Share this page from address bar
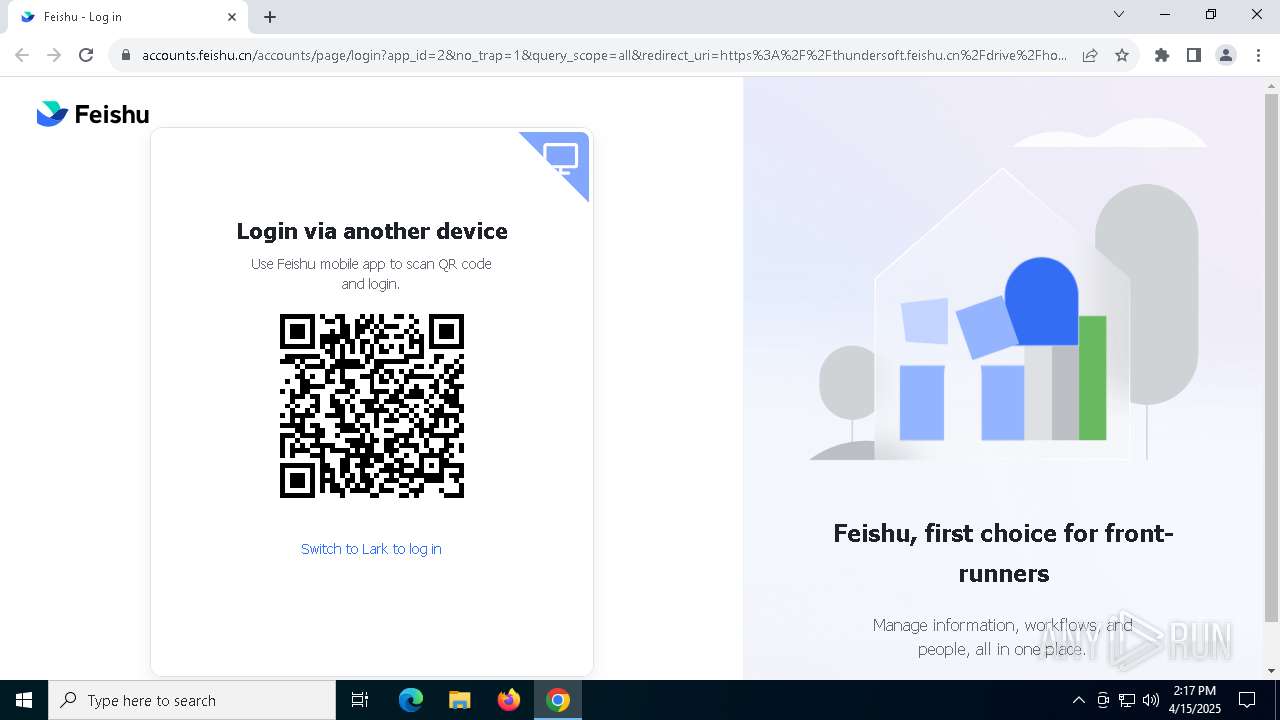1280x720 pixels. 1090,55
